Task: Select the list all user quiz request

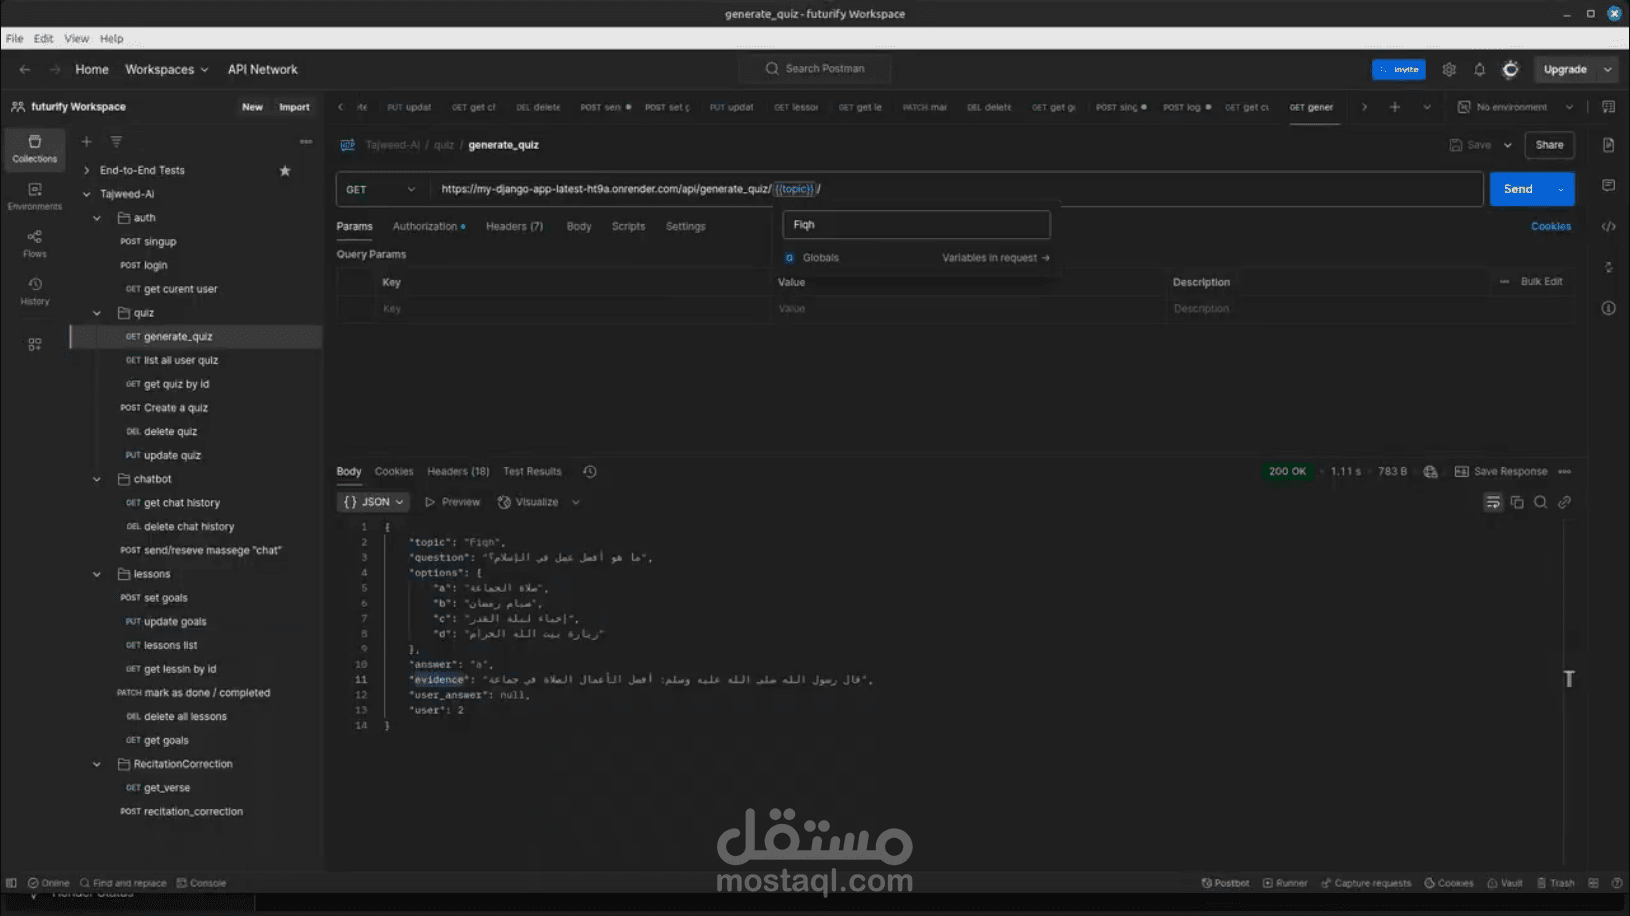Action: (180, 361)
